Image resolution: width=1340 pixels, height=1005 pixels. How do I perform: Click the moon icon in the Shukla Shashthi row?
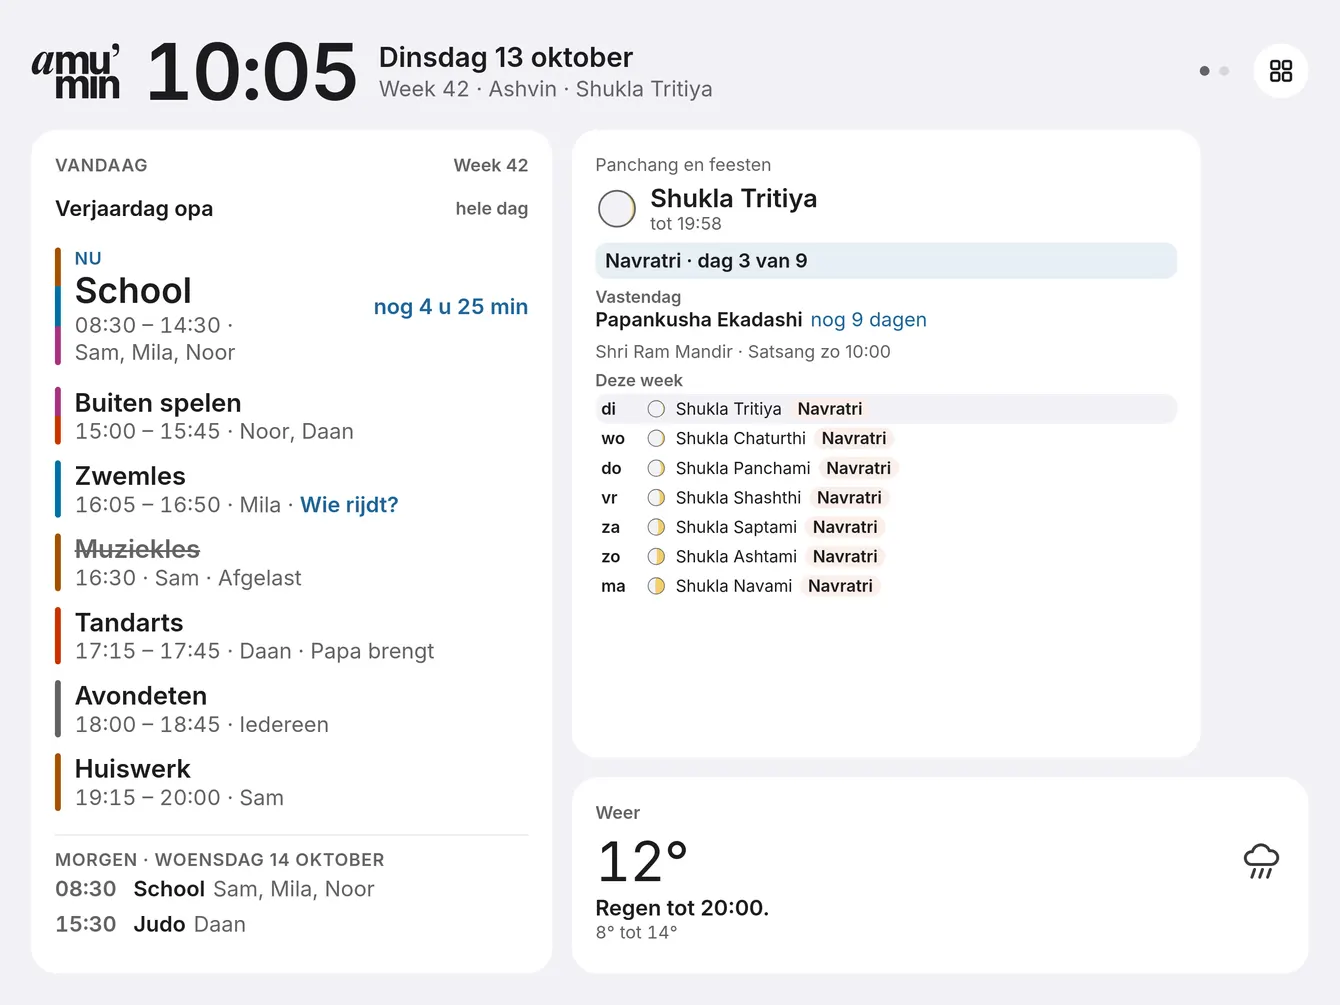(656, 497)
